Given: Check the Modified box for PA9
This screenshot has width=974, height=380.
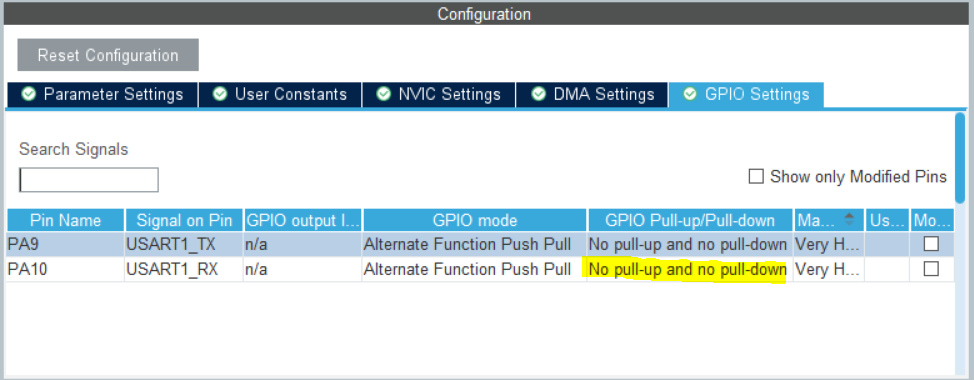Looking at the screenshot, I should click(x=931, y=245).
